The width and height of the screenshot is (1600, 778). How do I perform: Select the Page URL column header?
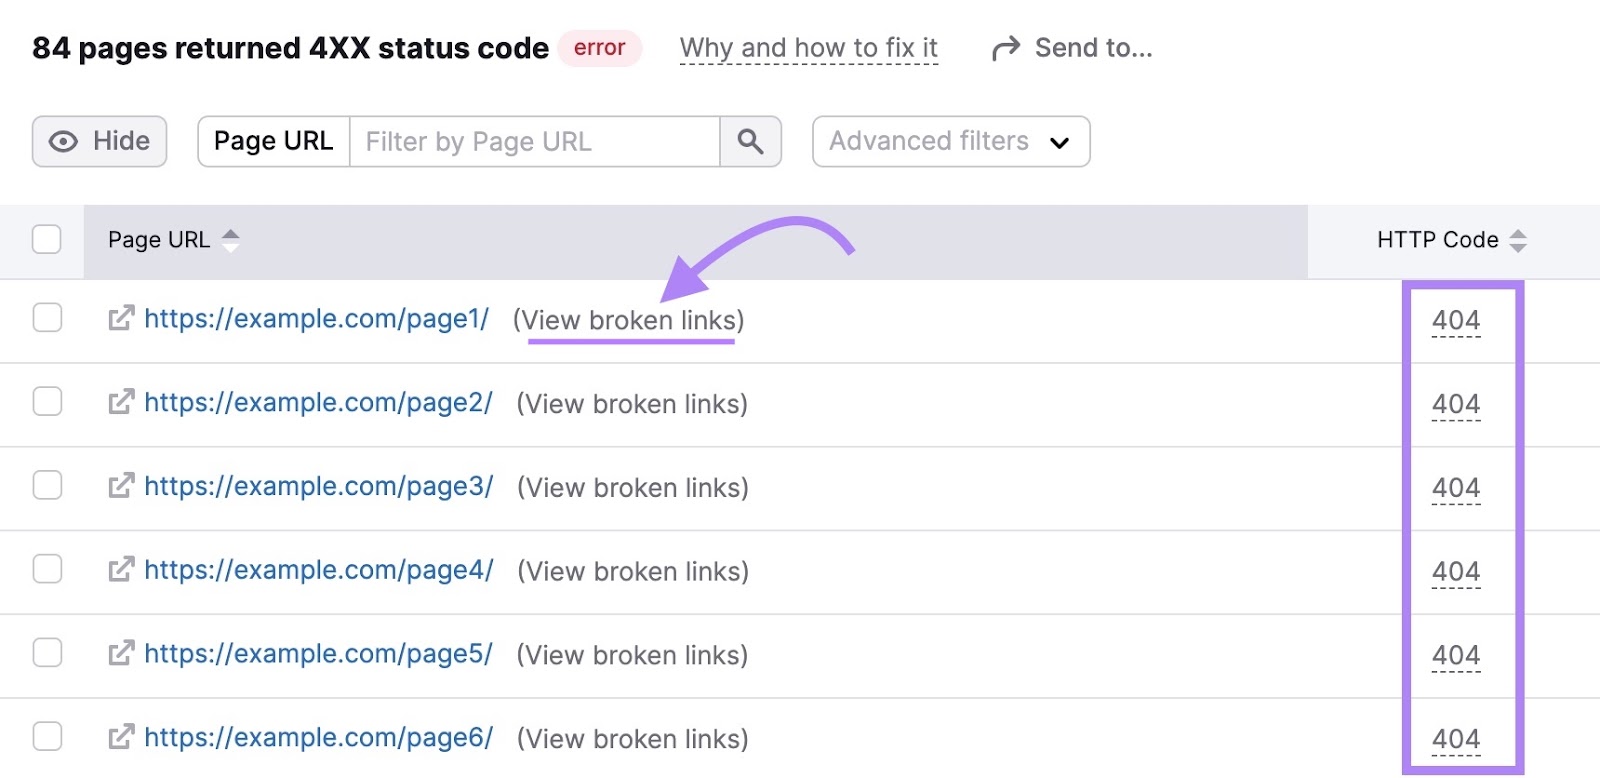160,240
